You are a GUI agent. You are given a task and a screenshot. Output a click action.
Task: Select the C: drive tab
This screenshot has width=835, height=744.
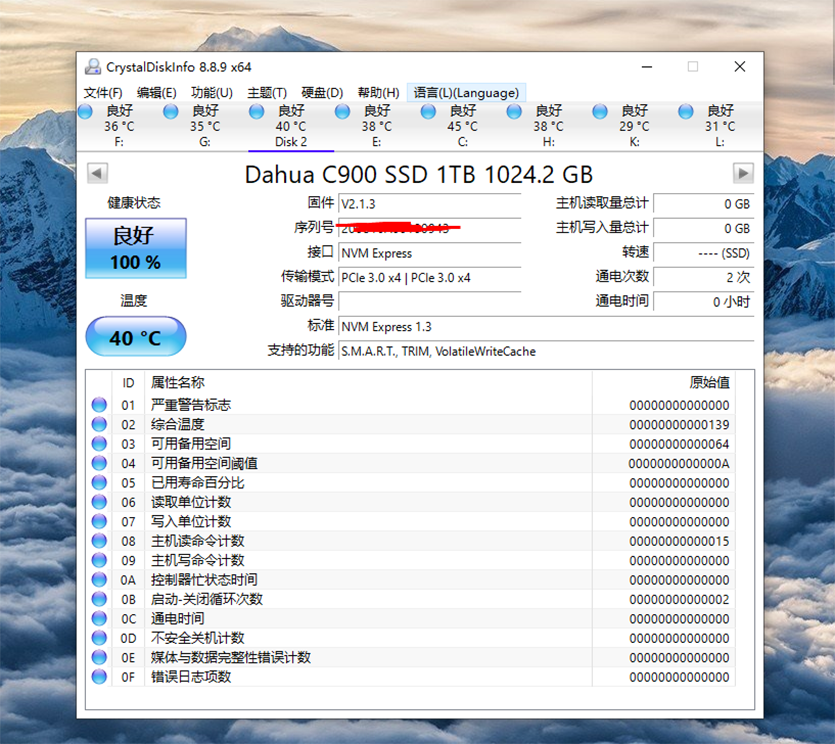pyautogui.click(x=462, y=126)
